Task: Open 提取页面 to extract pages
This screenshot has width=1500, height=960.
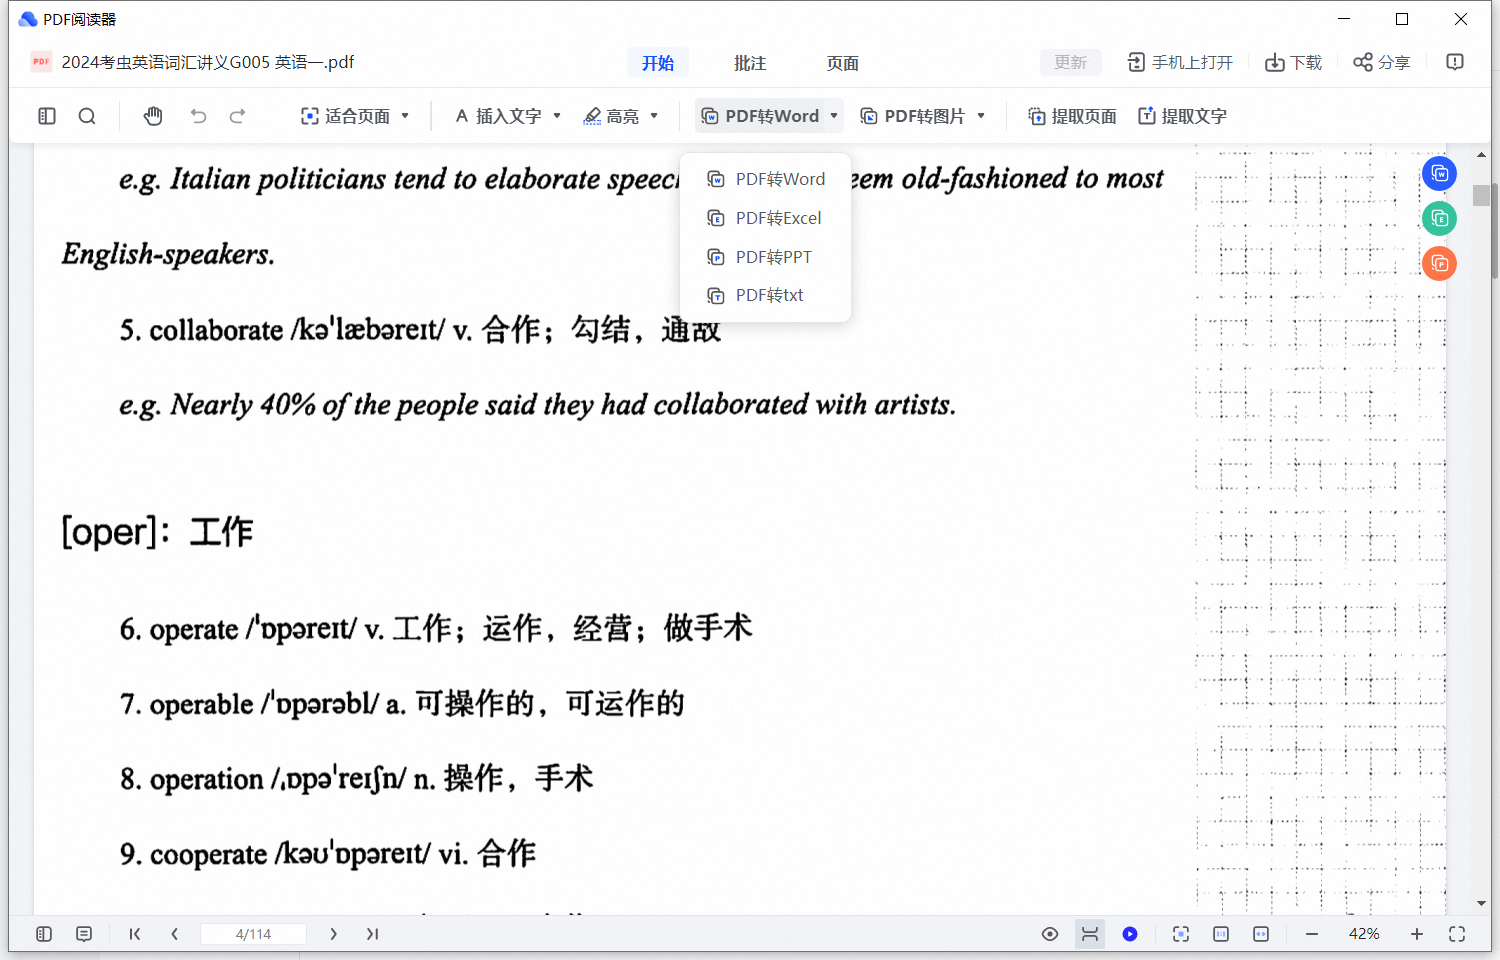Action: tap(1071, 115)
